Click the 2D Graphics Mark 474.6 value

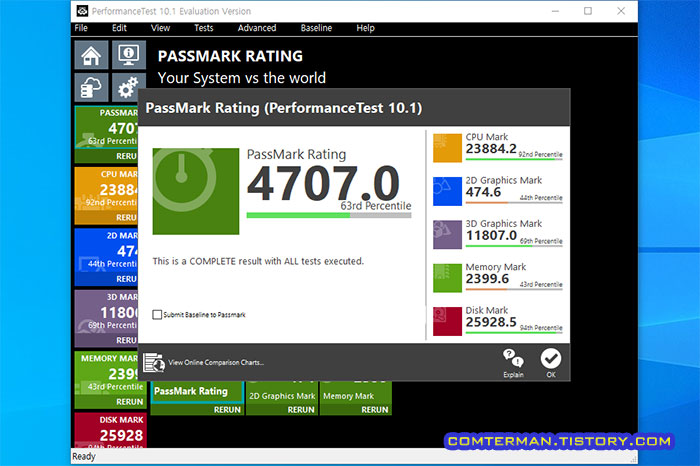point(483,192)
